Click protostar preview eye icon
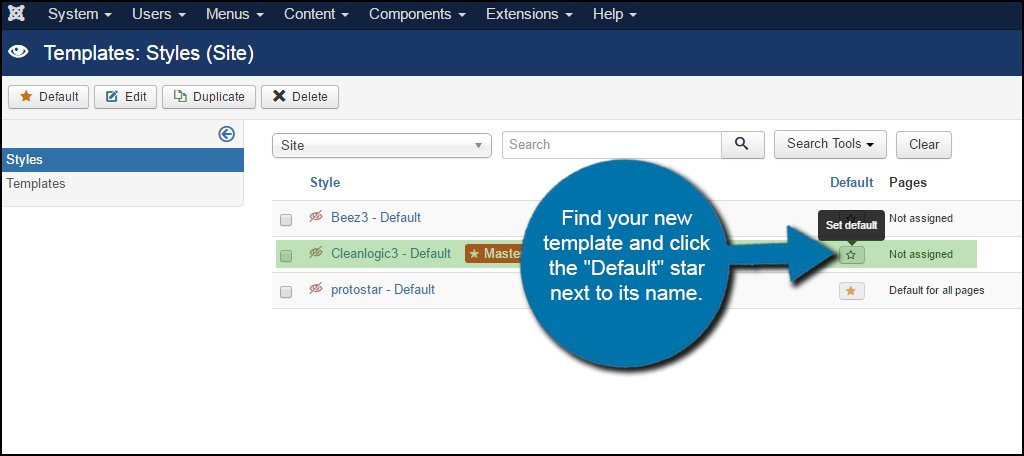The height and width of the screenshot is (456, 1024). pyautogui.click(x=316, y=289)
